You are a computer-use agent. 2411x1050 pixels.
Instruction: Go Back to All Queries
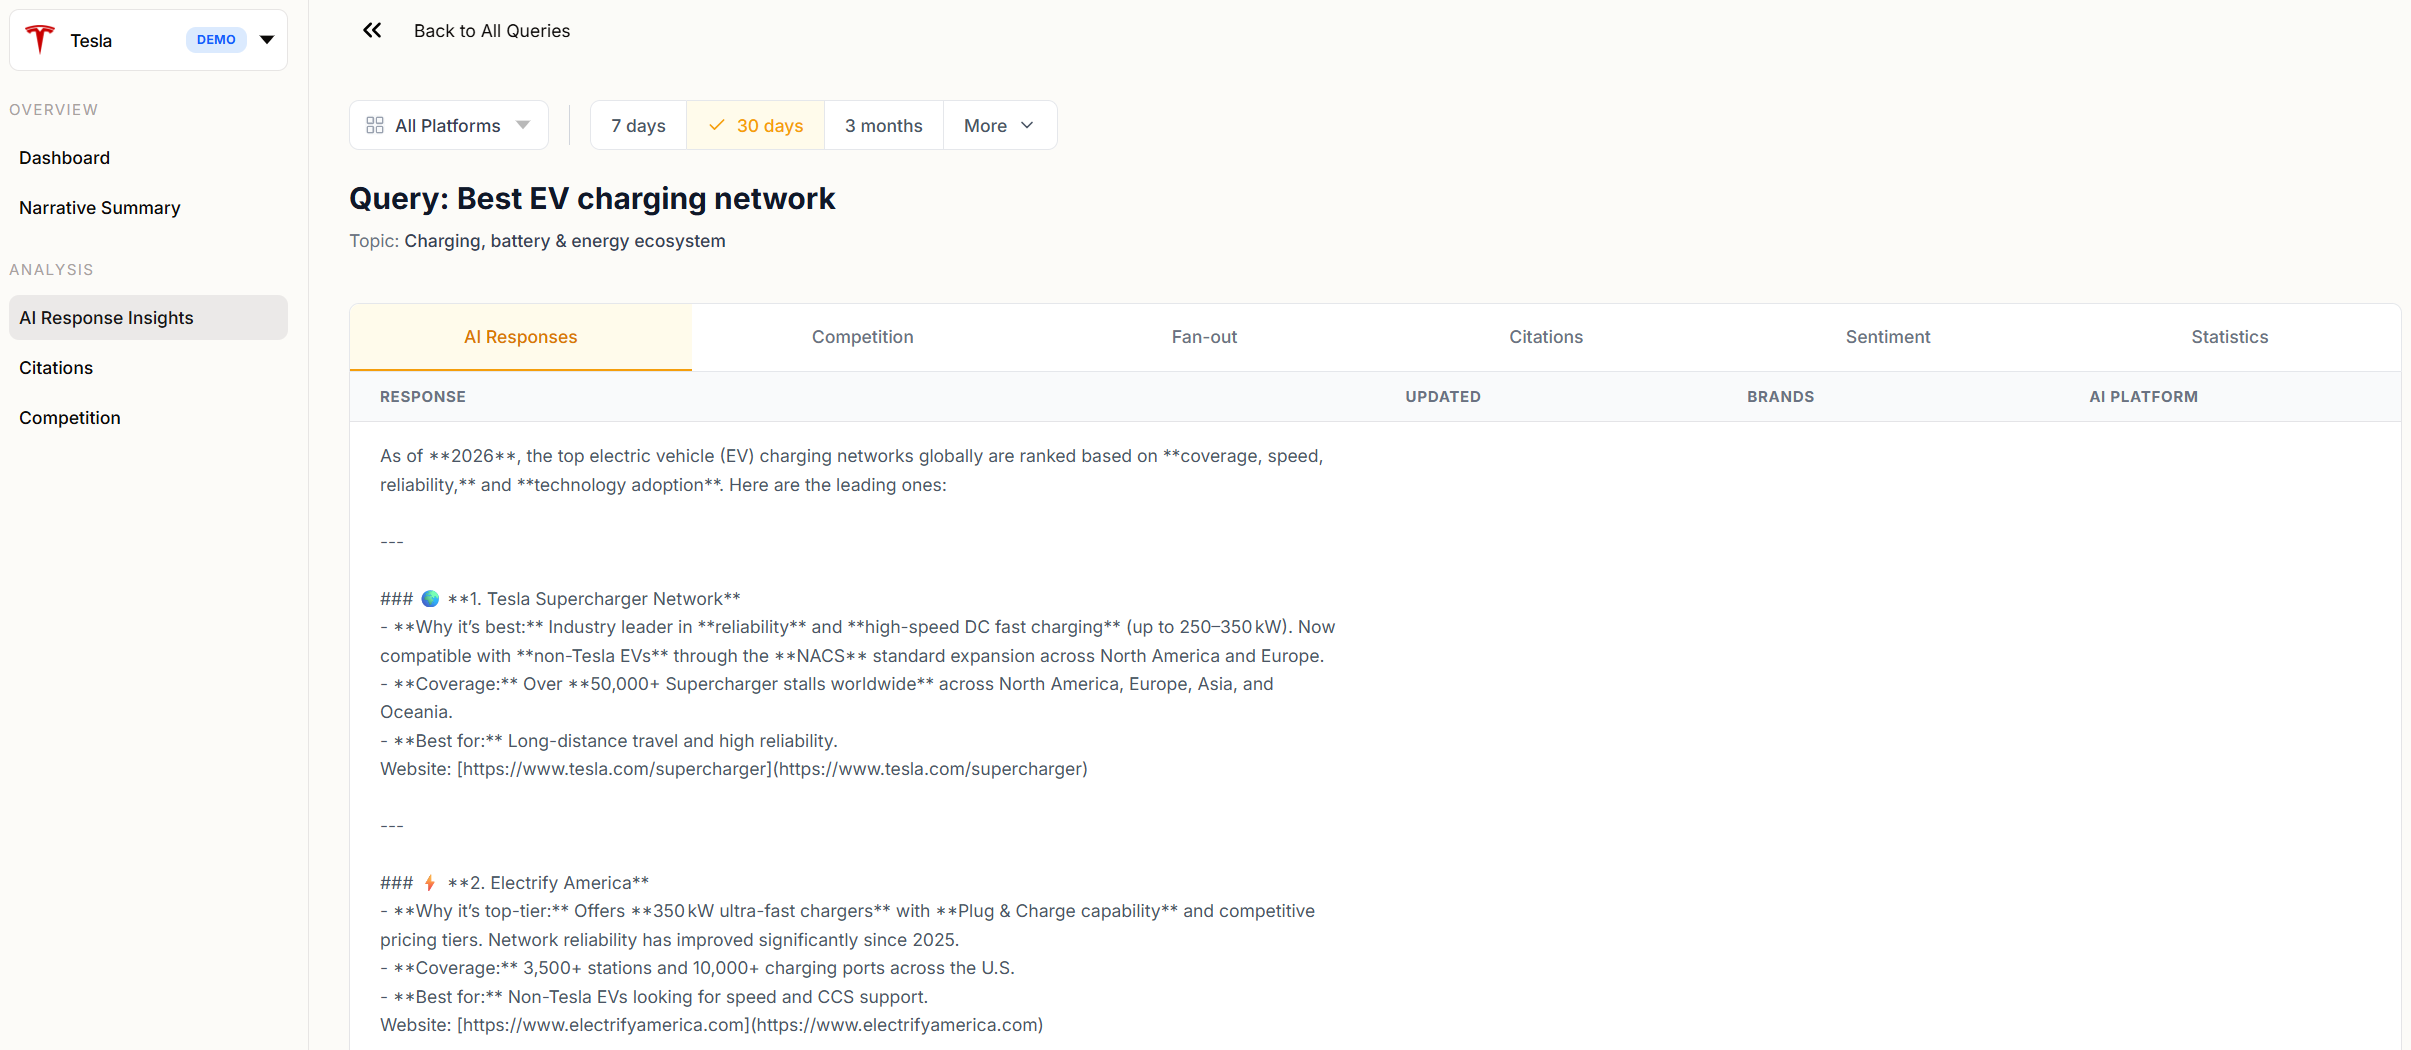tap(491, 31)
